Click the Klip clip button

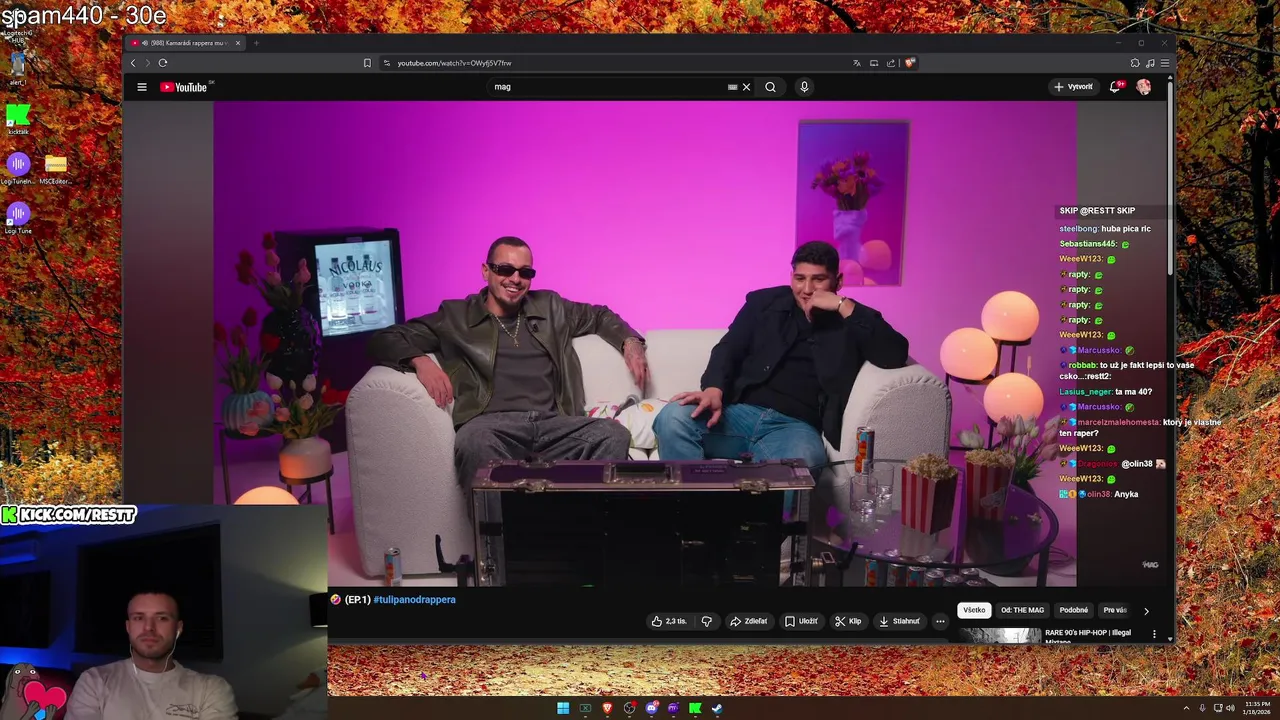[x=848, y=621]
